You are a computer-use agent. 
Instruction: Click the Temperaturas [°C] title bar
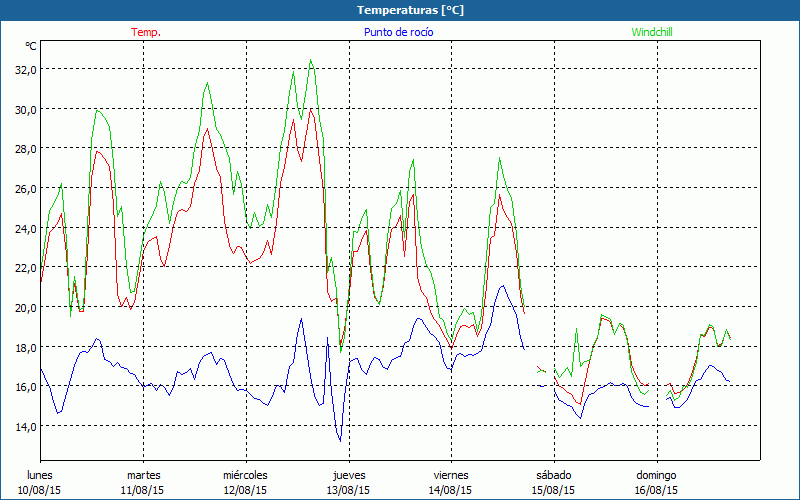[x=399, y=10]
